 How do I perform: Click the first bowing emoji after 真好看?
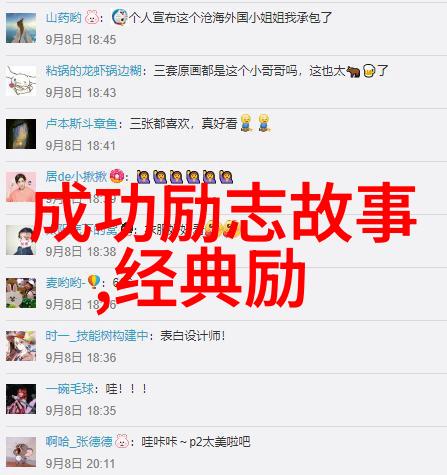click(x=246, y=123)
